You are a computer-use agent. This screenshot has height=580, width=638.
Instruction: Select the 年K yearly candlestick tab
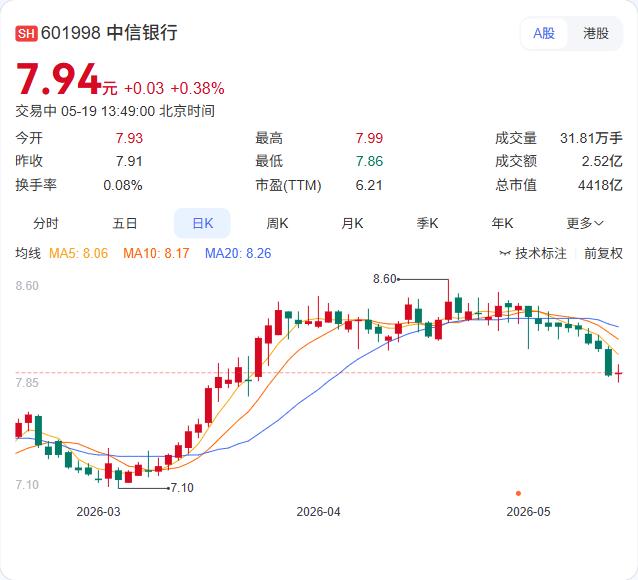coord(503,223)
